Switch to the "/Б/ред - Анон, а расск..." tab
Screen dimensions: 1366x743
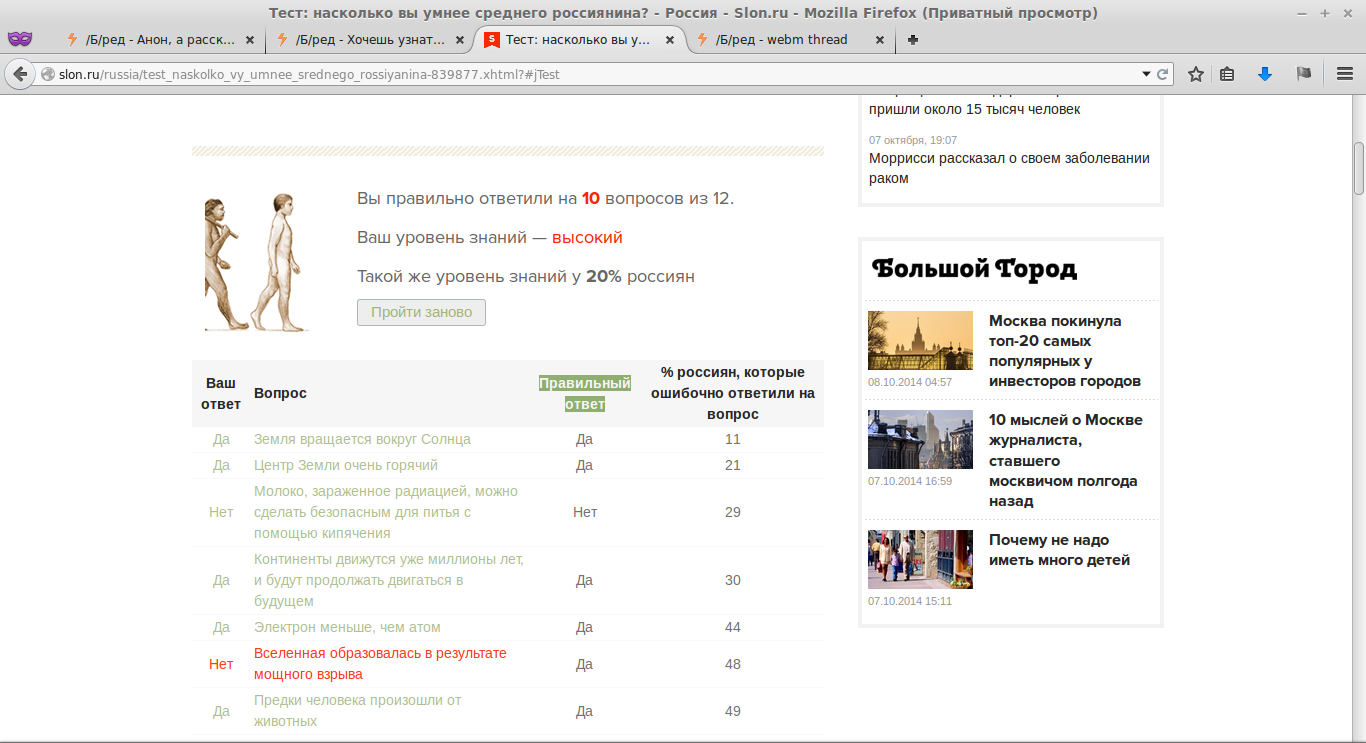pos(161,40)
